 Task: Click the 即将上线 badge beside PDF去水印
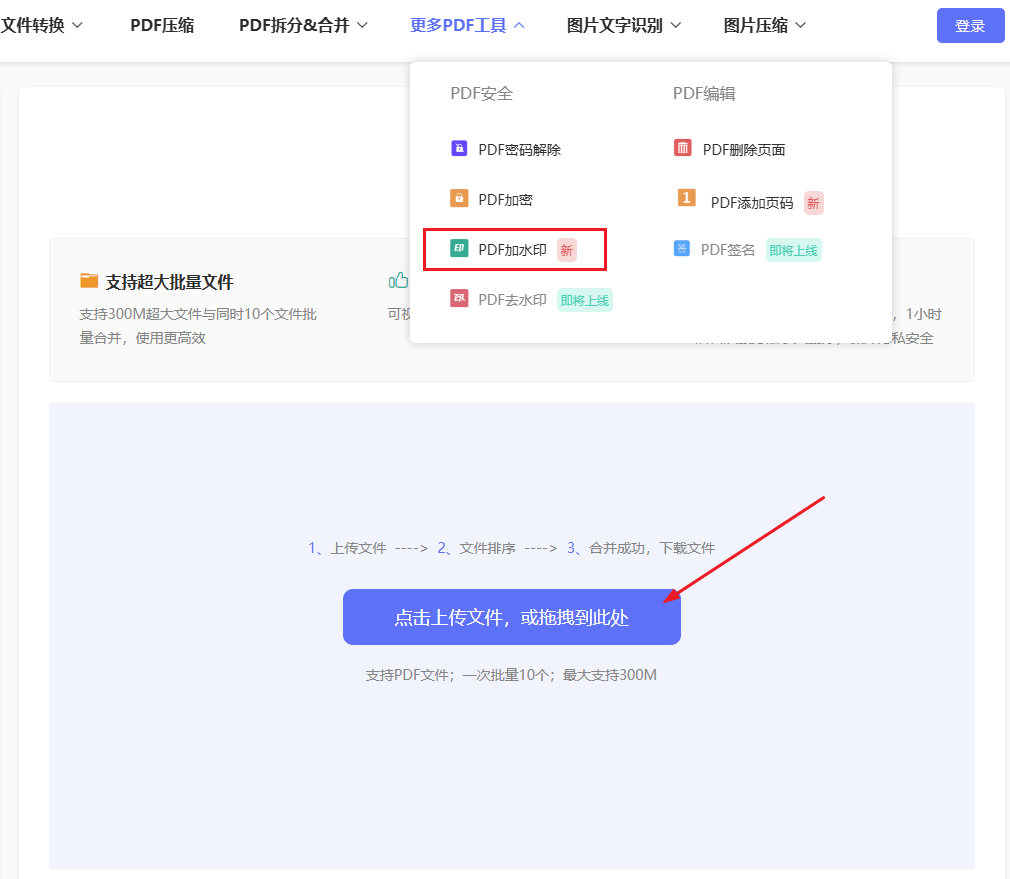pos(584,298)
